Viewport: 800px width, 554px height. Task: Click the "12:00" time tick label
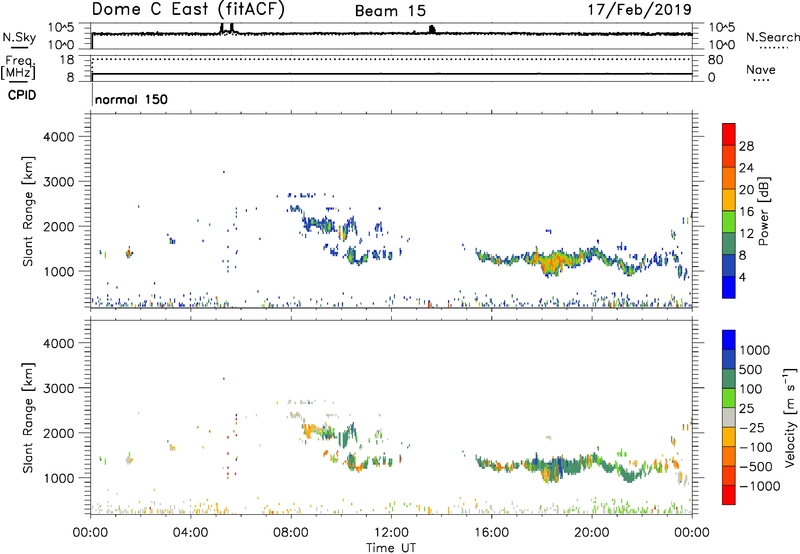click(x=391, y=533)
